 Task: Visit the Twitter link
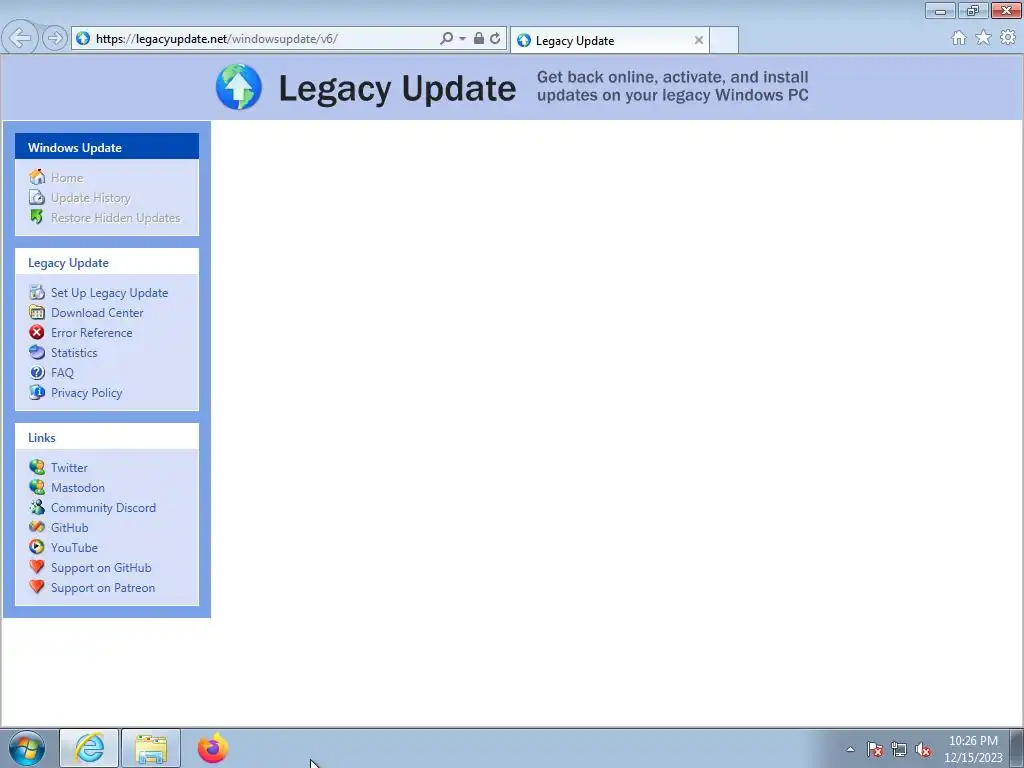click(x=69, y=468)
